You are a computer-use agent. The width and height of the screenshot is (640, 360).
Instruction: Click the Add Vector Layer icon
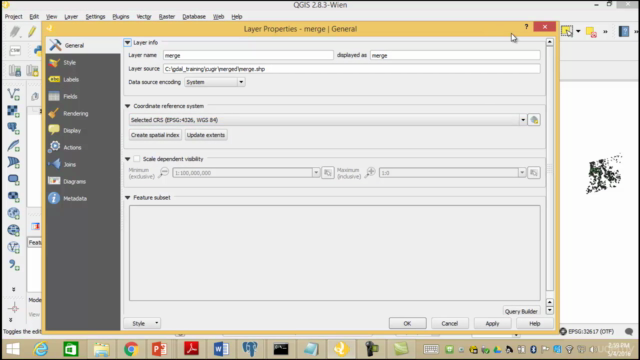coord(13,94)
